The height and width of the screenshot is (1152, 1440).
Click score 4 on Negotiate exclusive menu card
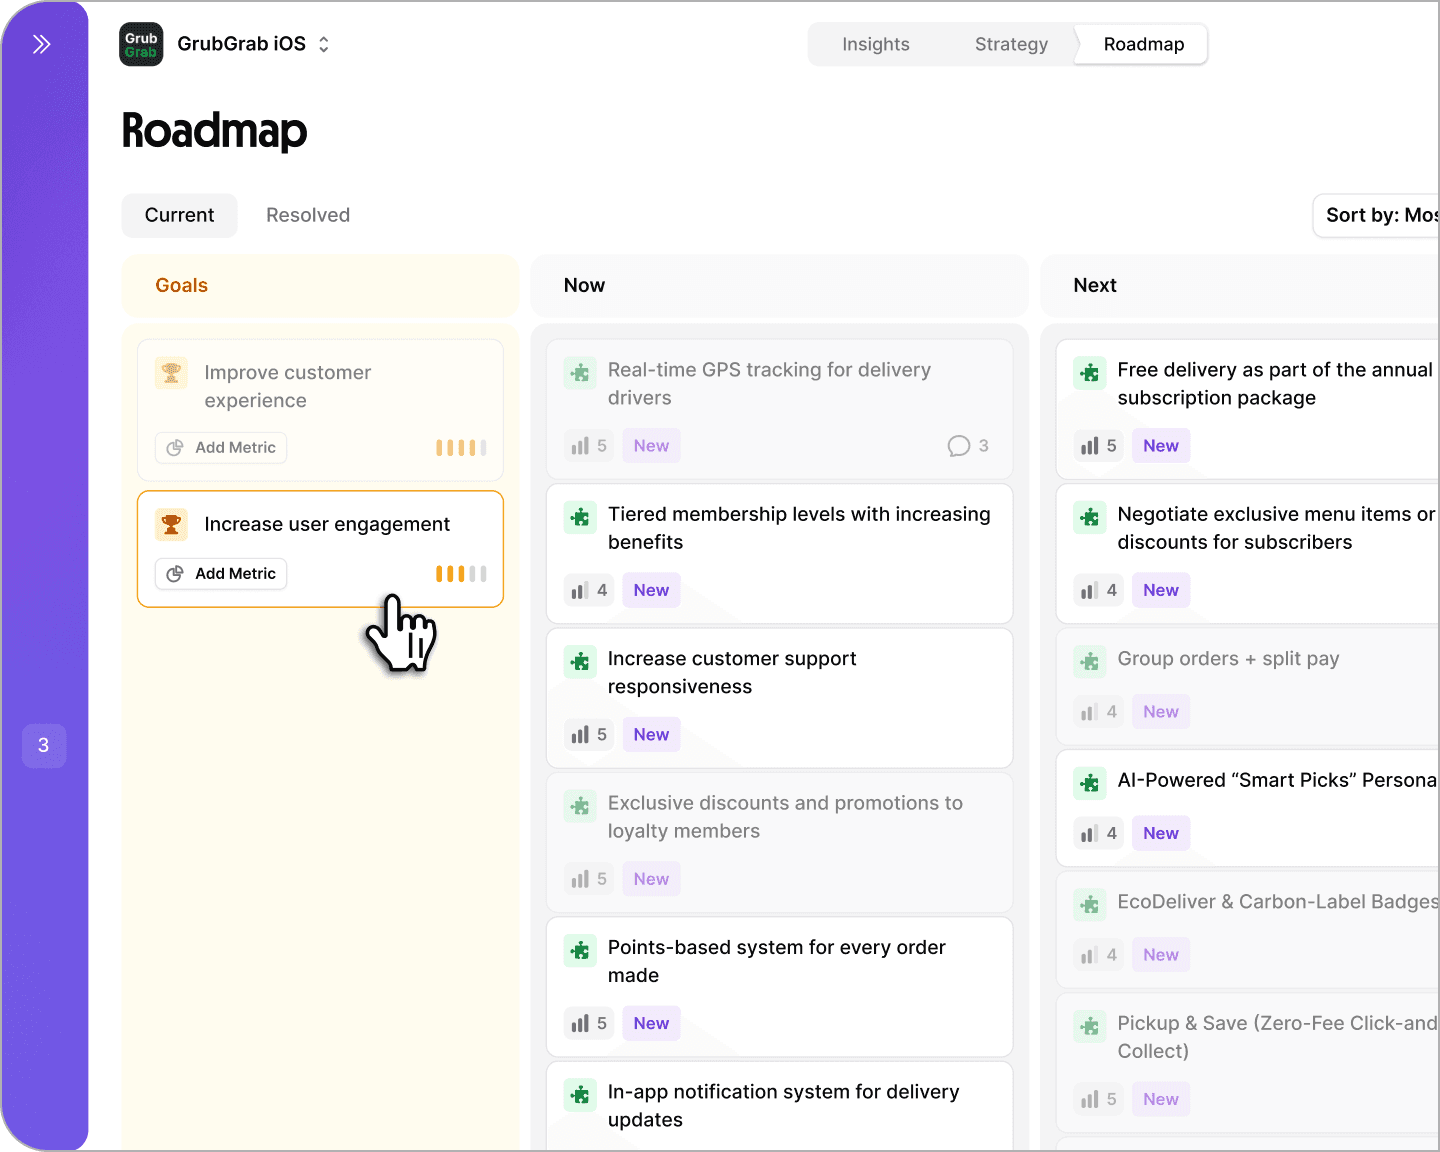click(x=1099, y=590)
